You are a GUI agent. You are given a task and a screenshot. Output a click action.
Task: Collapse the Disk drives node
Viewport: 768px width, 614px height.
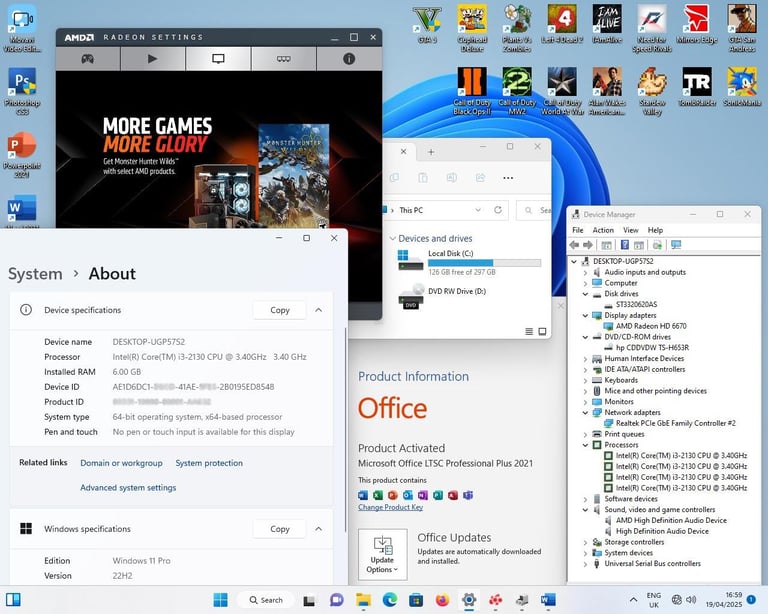click(x=585, y=294)
